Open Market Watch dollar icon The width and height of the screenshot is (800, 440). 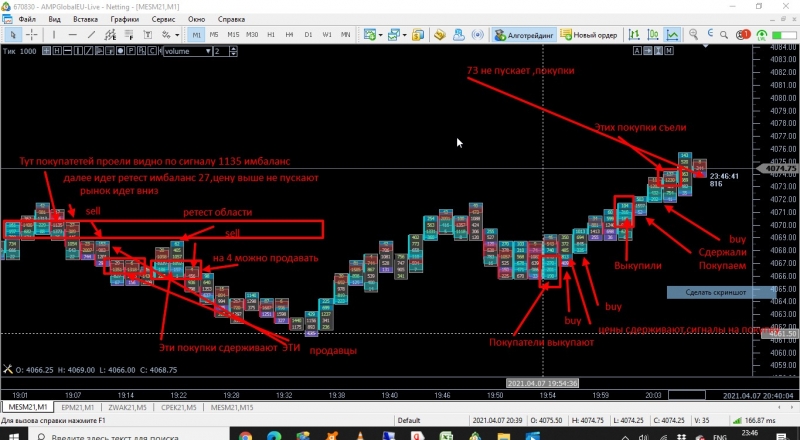[x=418, y=35]
